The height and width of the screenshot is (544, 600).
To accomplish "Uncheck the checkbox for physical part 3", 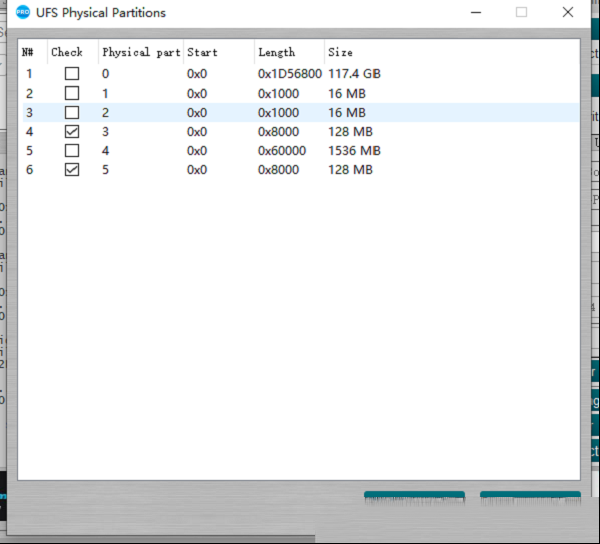I will pyautogui.click(x=72, y=132).
